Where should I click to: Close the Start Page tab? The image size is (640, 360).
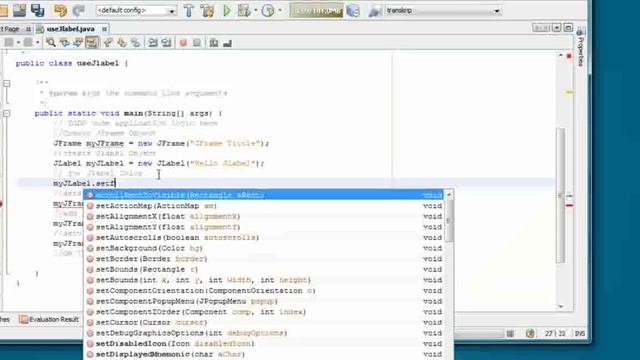click(x=28, y=29)
